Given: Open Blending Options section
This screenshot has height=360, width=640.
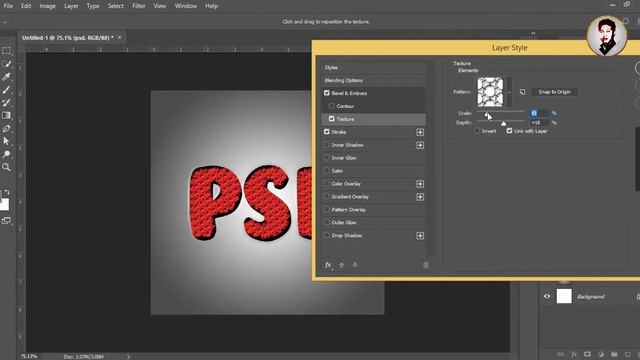Looking at the screenshot, I should [373, 80].
